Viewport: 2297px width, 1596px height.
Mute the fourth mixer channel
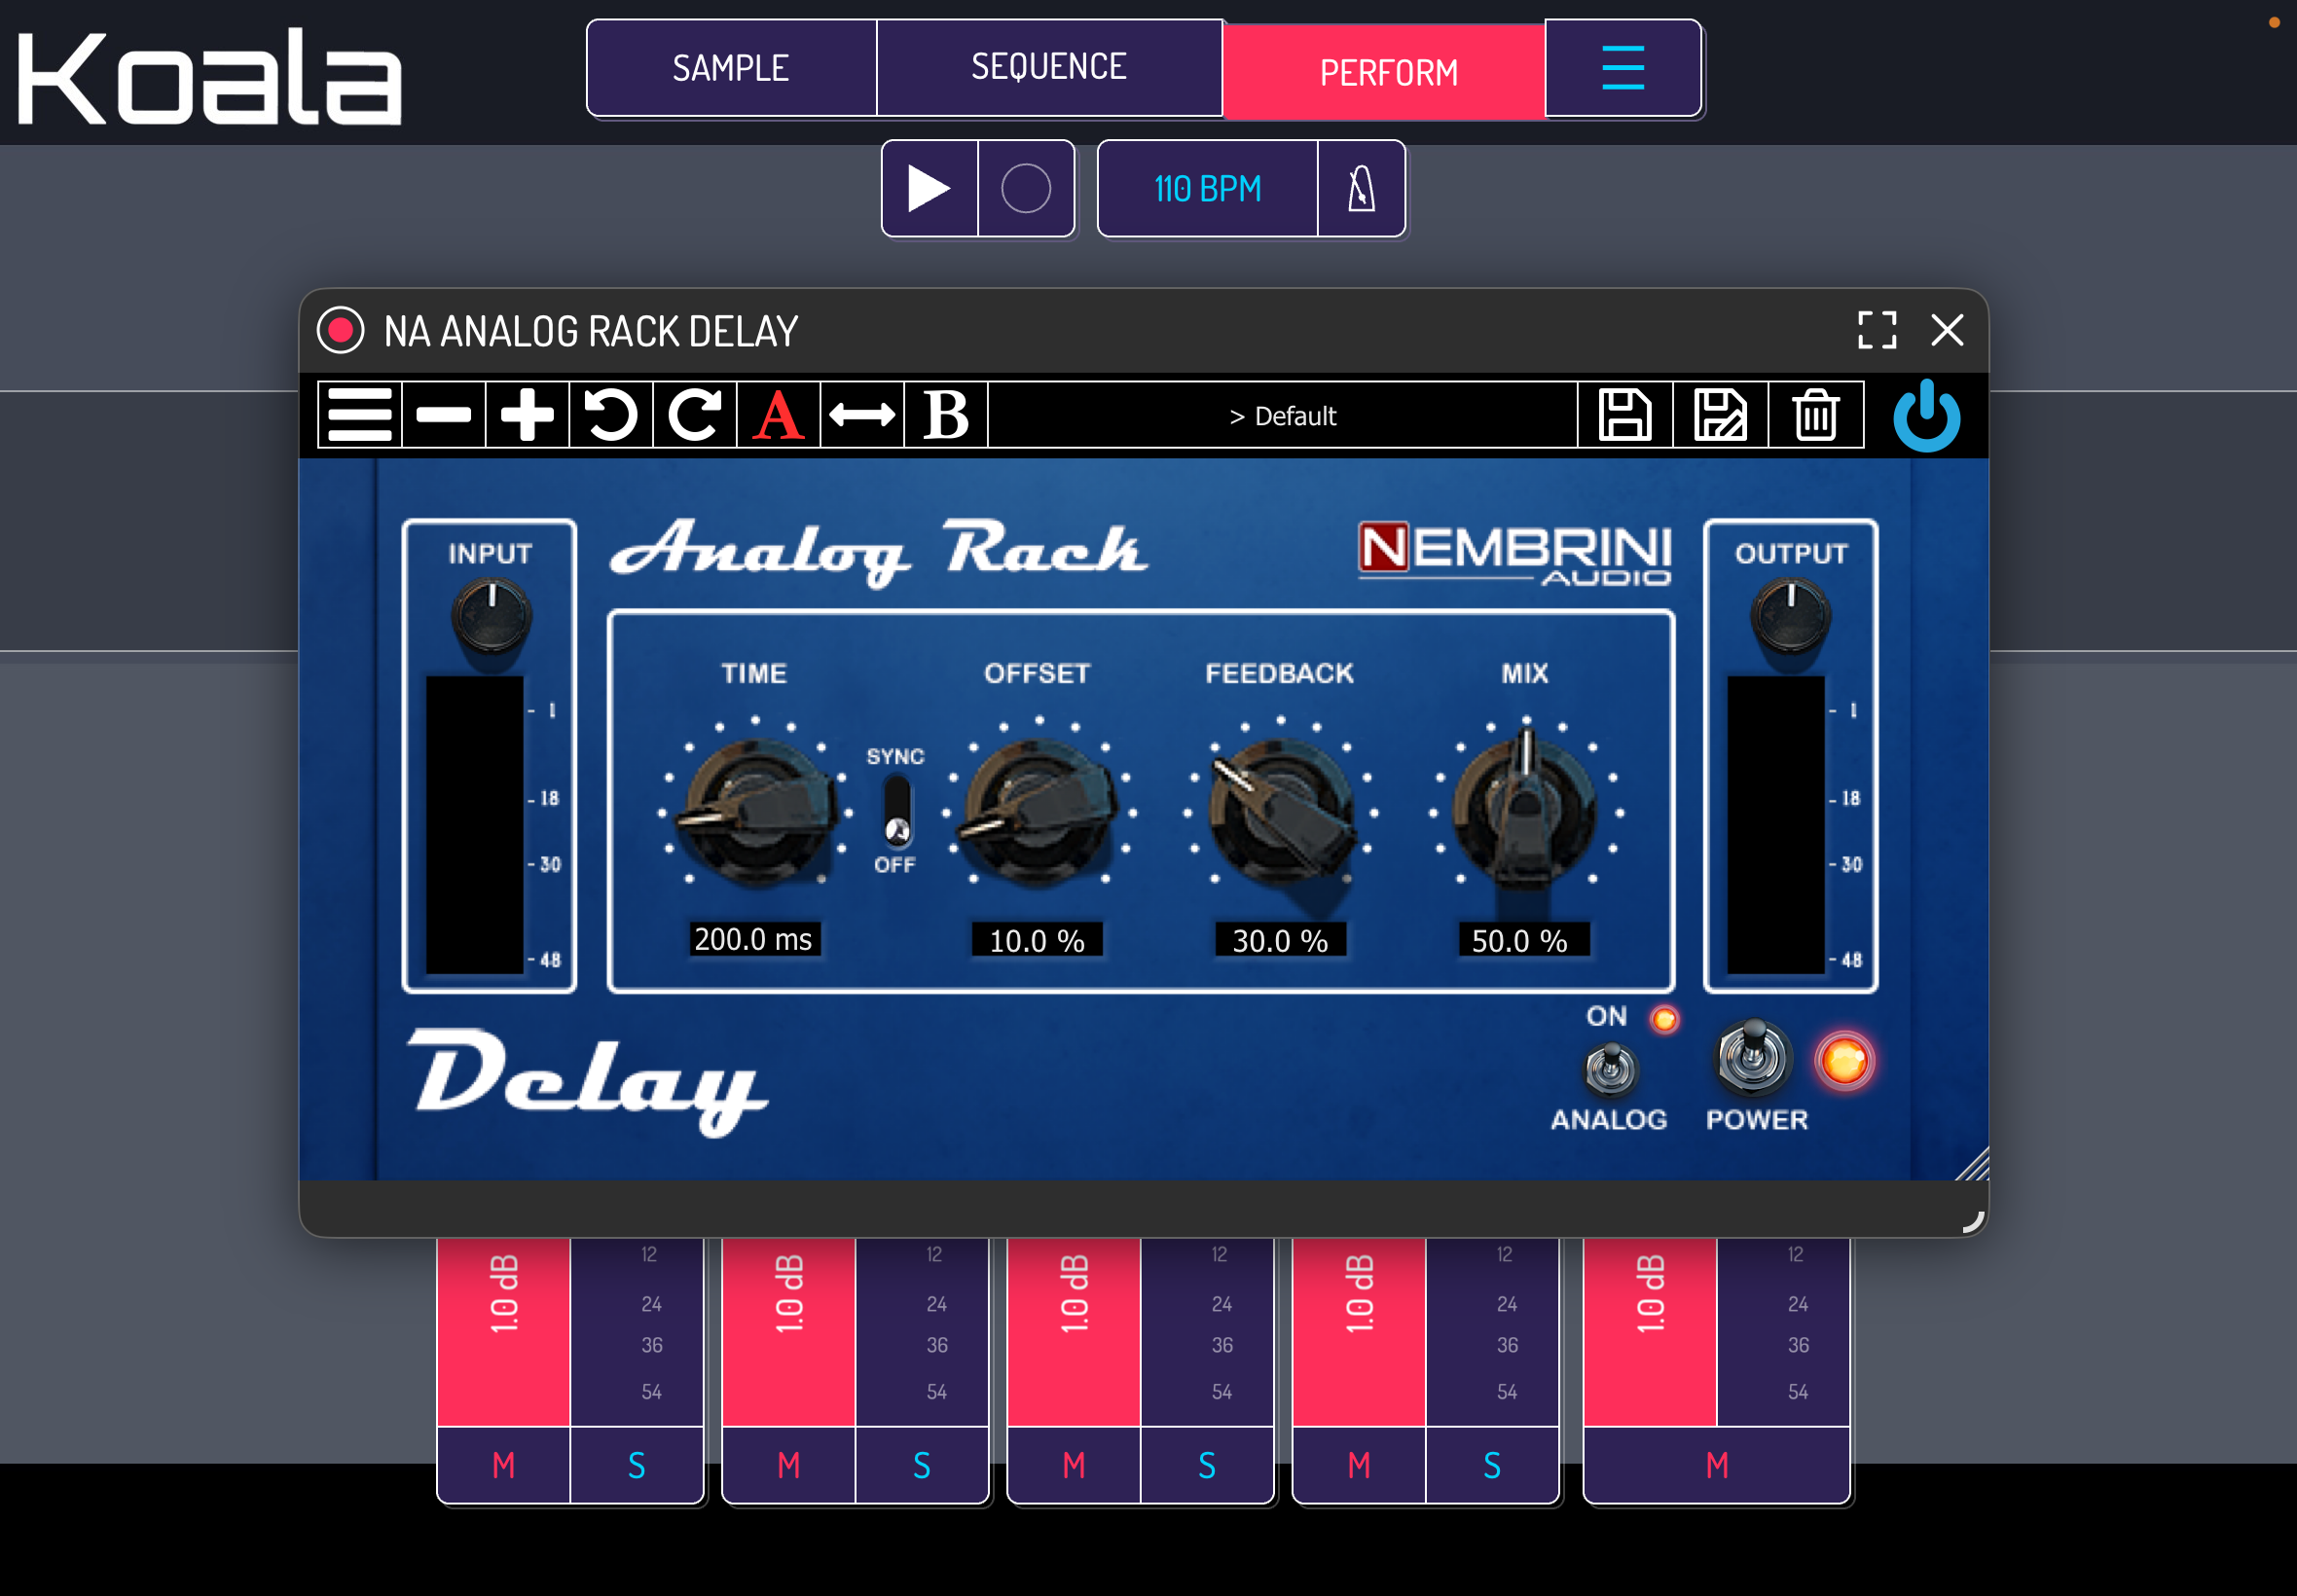point(1359,1465)
